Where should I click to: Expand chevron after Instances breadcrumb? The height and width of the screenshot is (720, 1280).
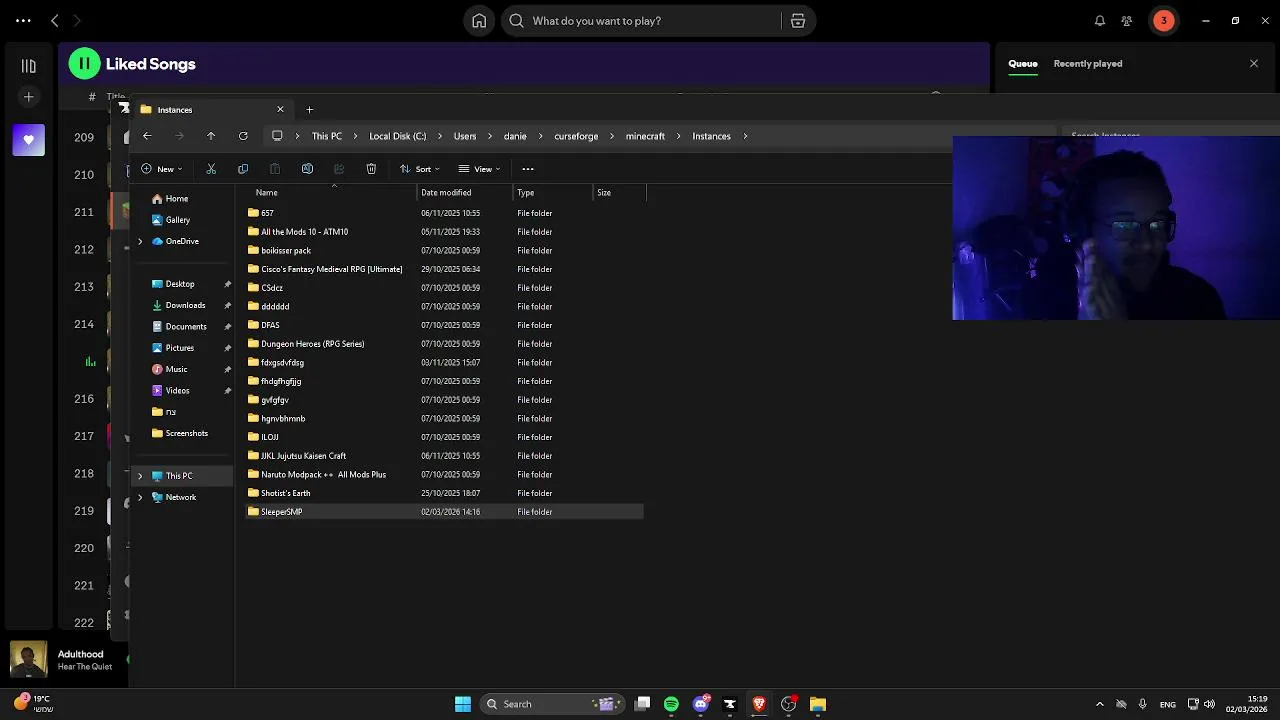coord(745,136)
